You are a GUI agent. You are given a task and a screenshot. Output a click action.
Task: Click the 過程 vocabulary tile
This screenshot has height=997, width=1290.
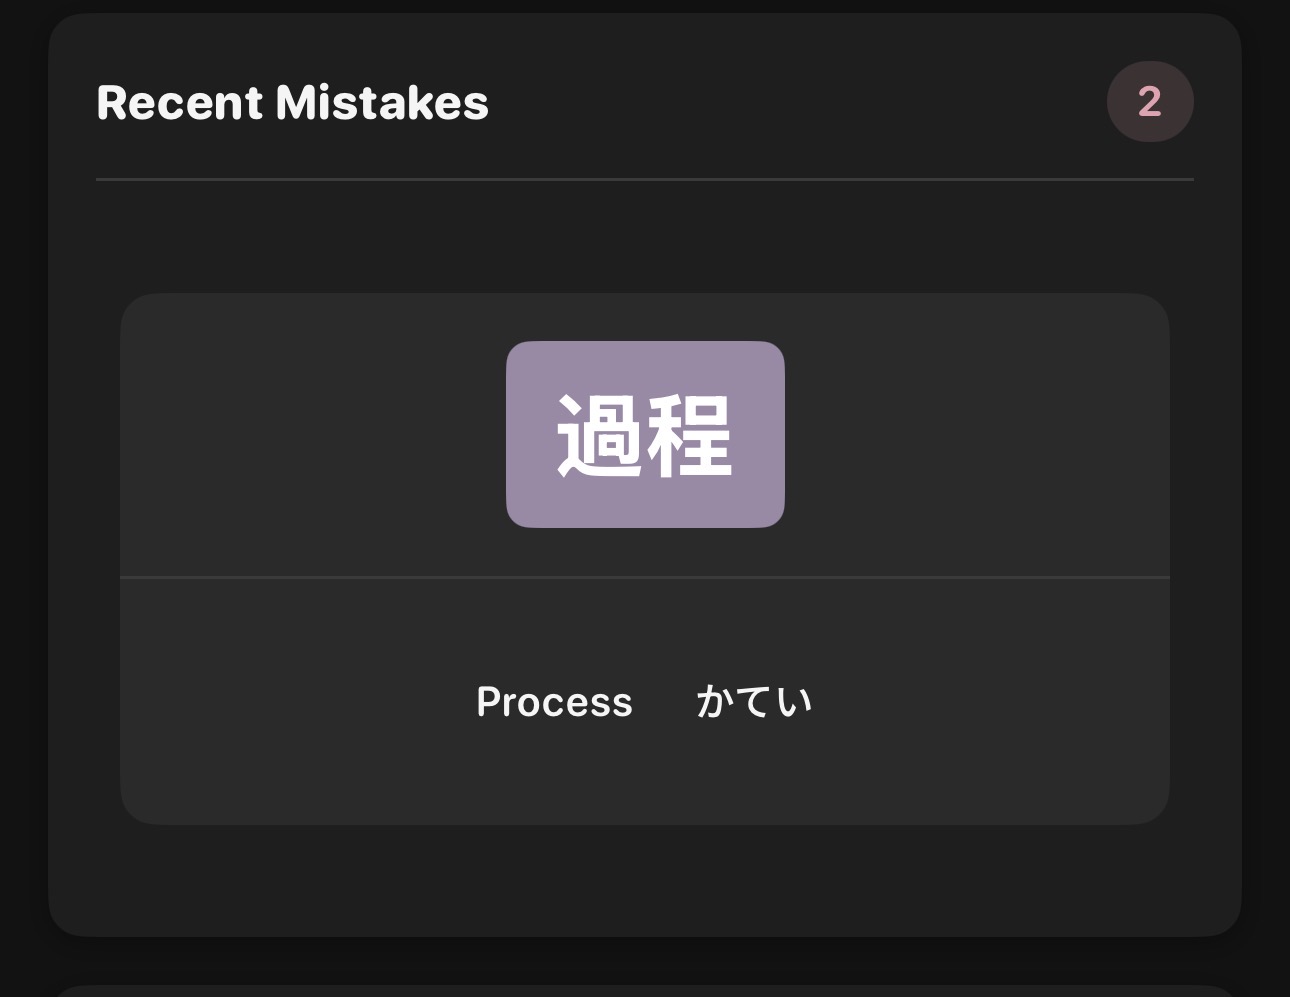pyautogui.click(x=645, y=434)
